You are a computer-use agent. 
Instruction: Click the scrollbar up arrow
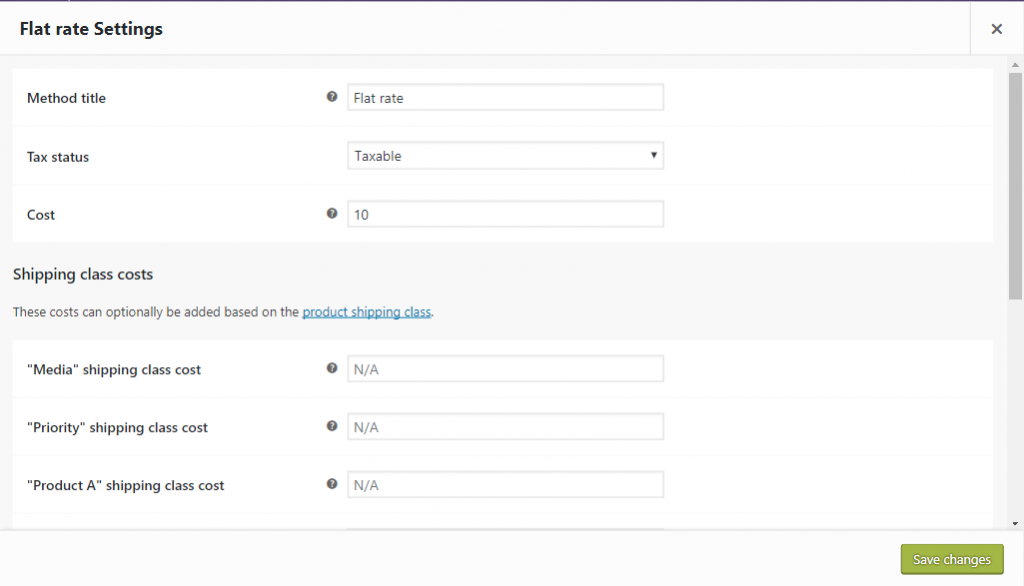pos(1014,65)
